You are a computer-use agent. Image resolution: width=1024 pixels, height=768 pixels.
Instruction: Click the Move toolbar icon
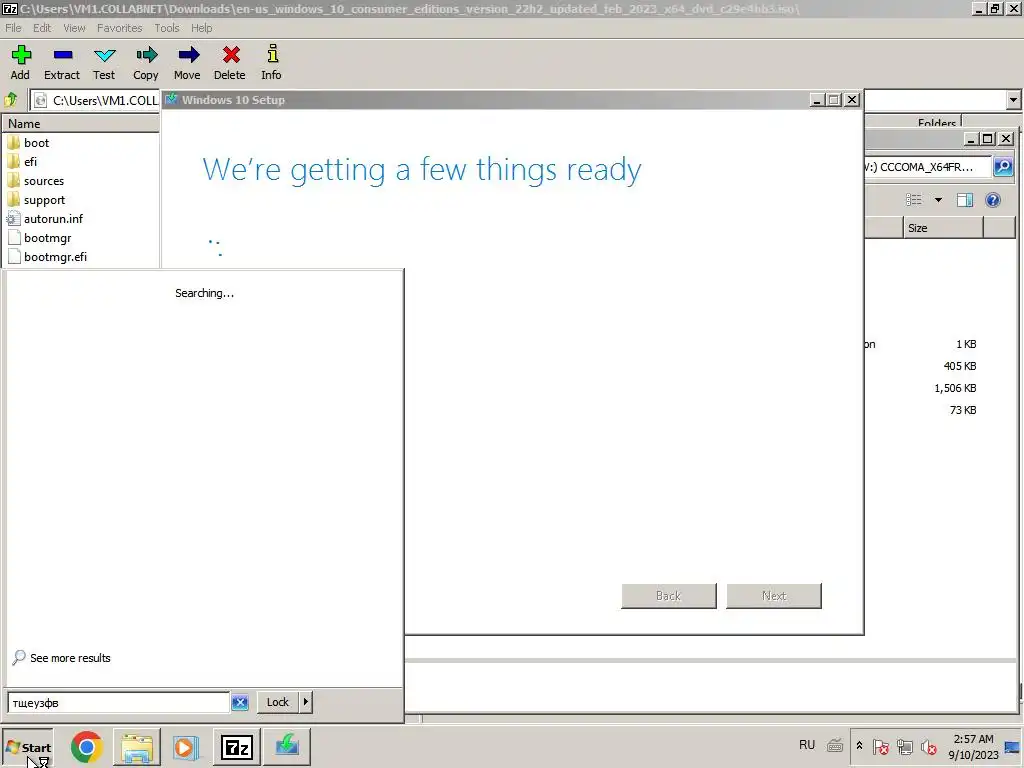tap(187, 63)
